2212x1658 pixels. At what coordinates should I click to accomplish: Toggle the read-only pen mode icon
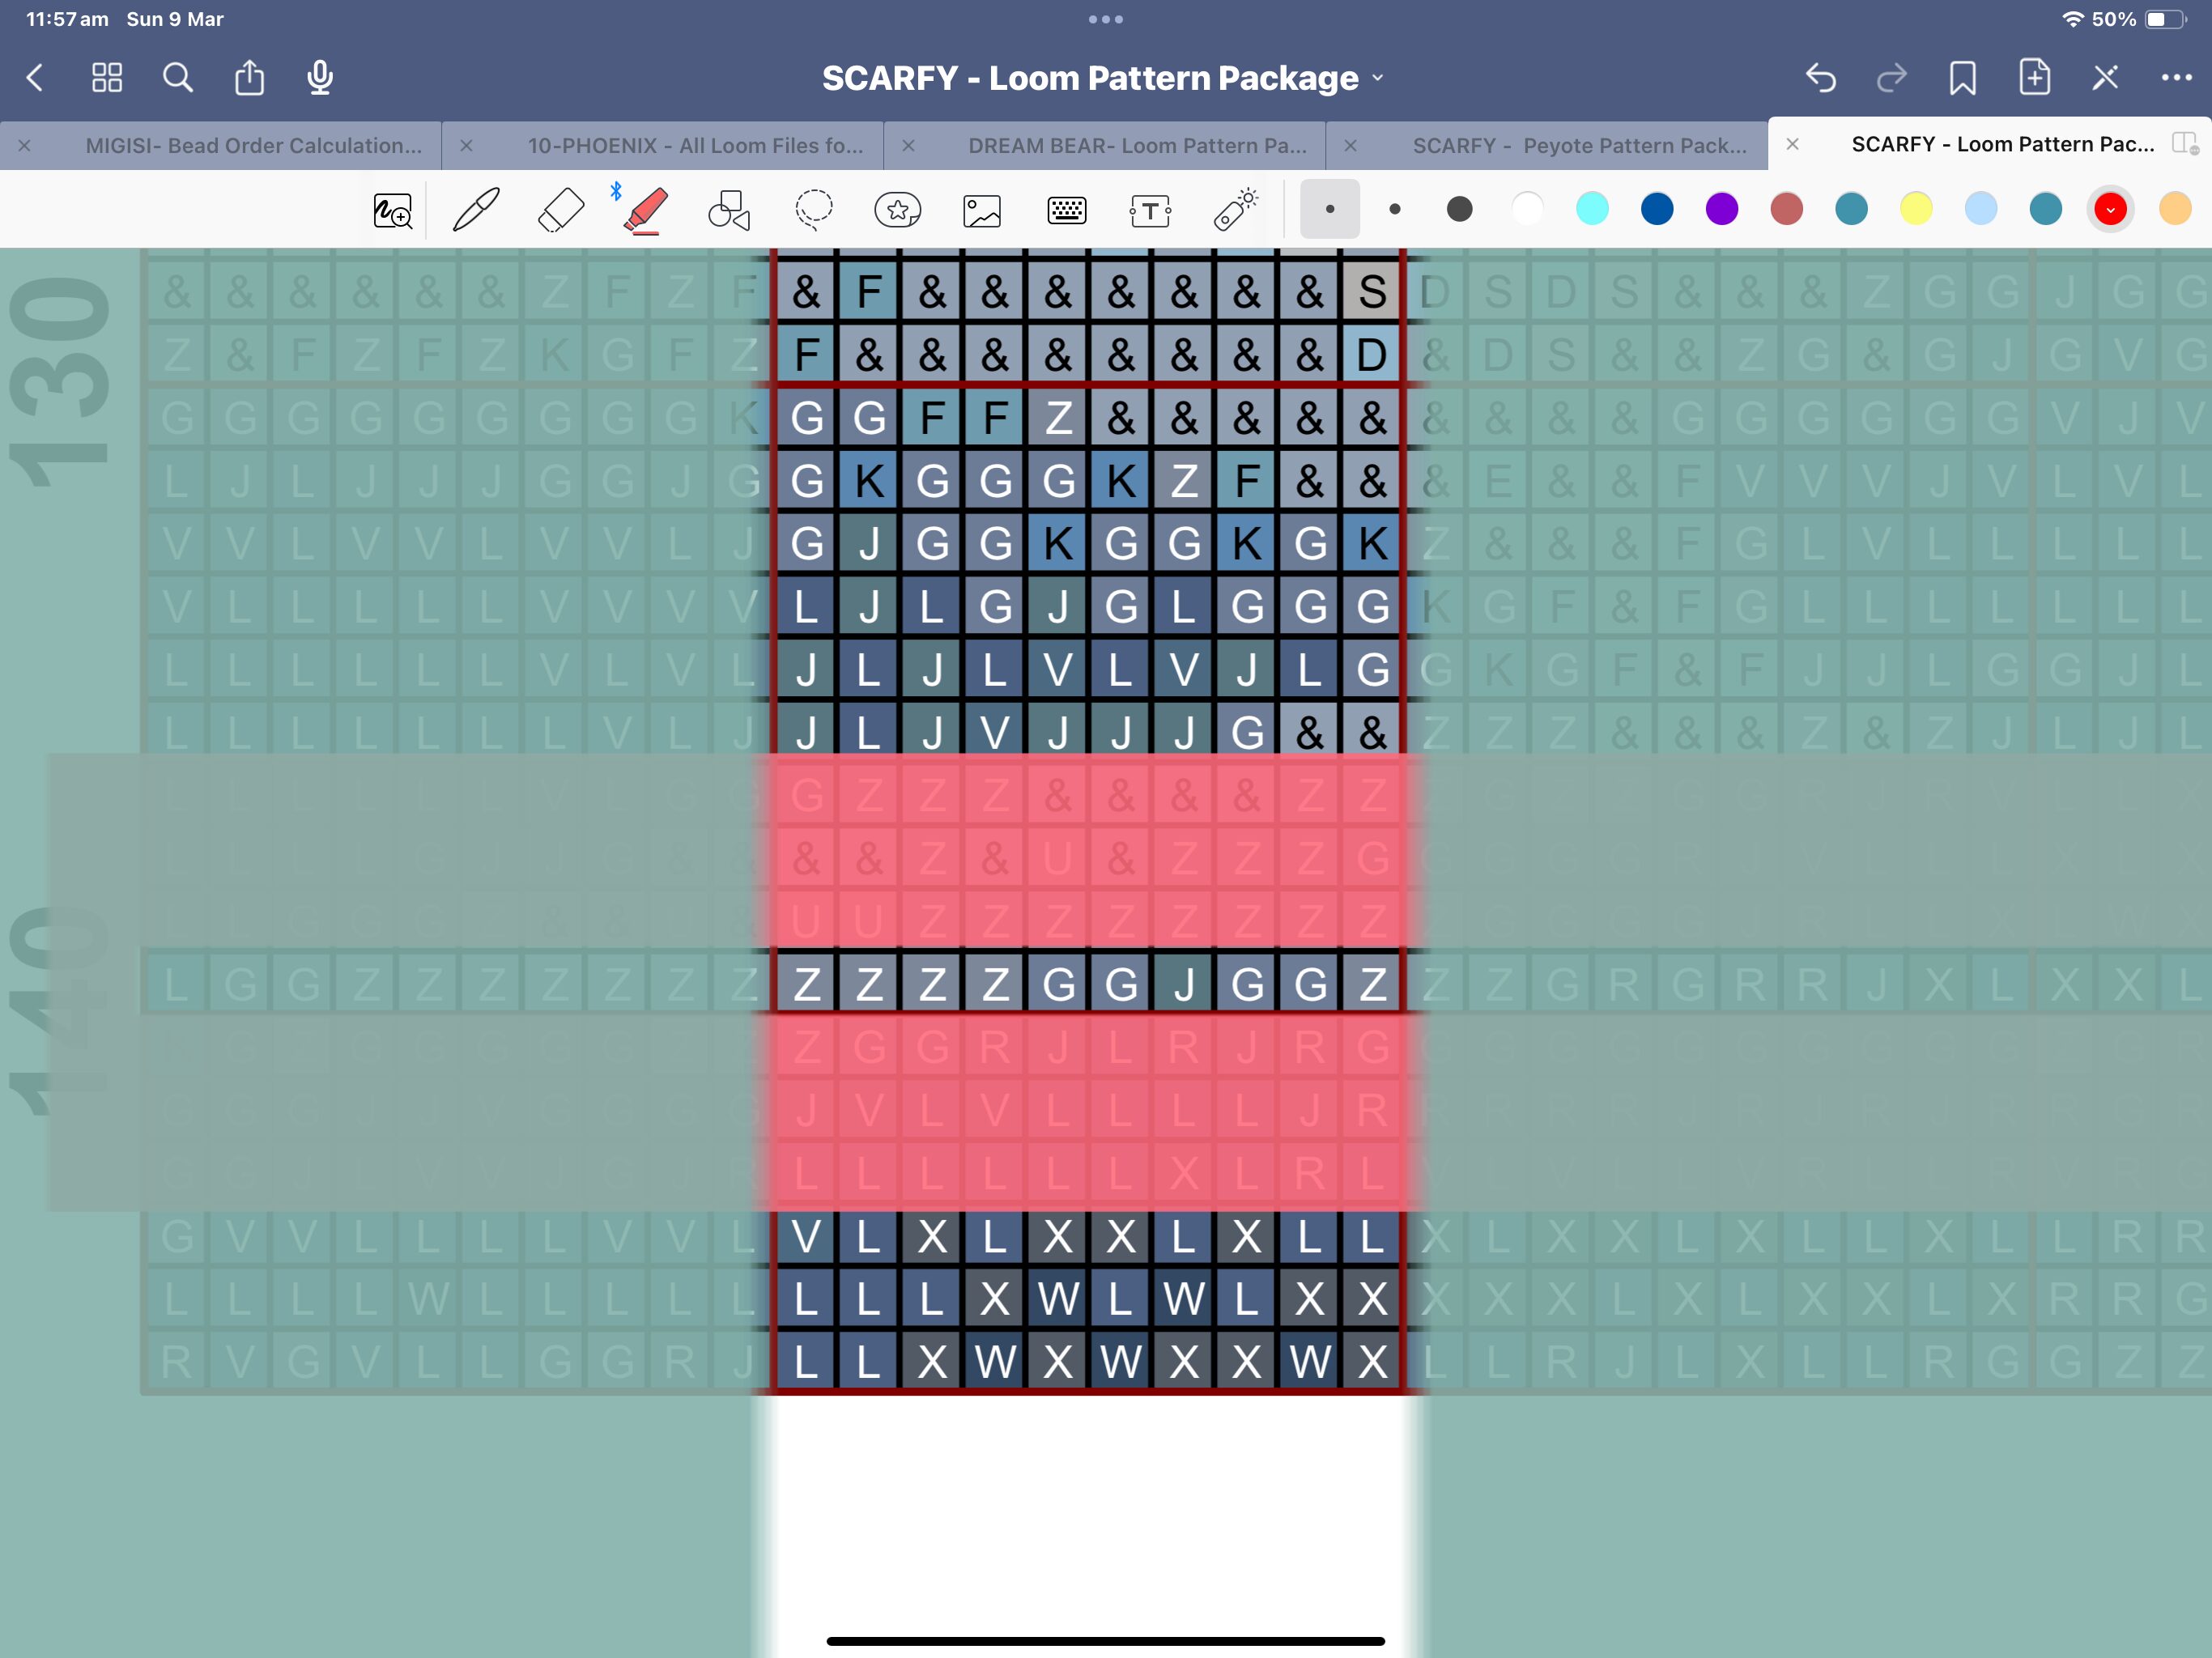(2105, 78)
